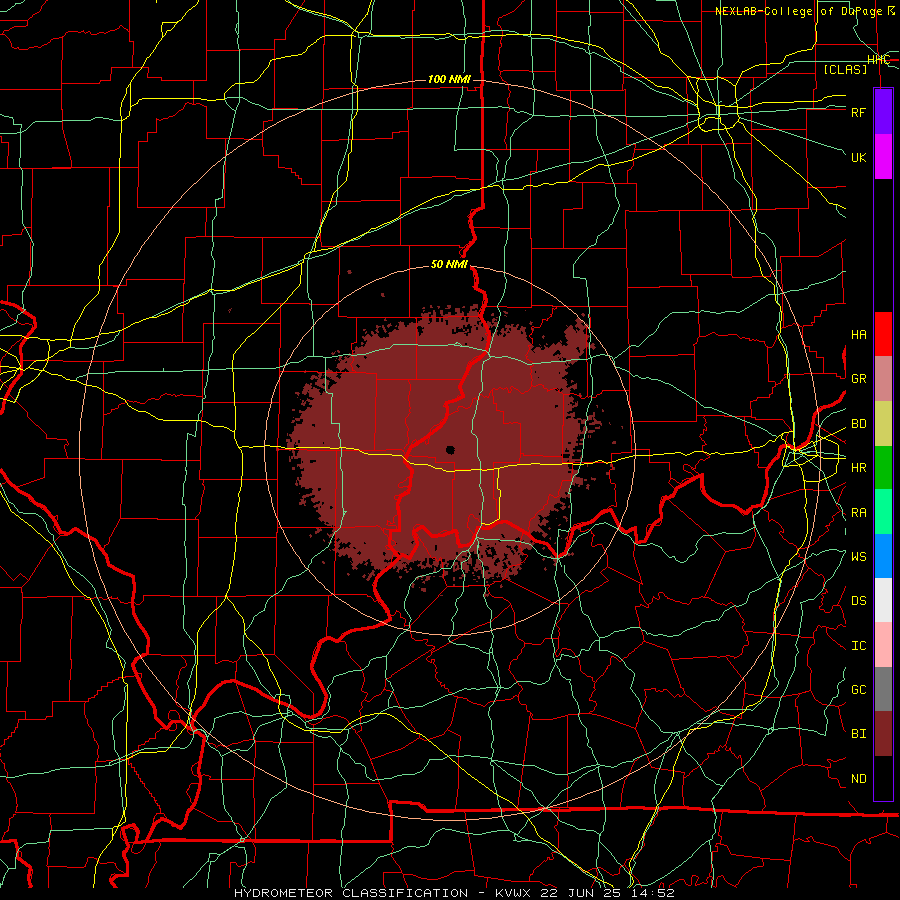Select the blue WS legend swatch
The width and height of the screenshot is (900, 900).
pos(883,556)
